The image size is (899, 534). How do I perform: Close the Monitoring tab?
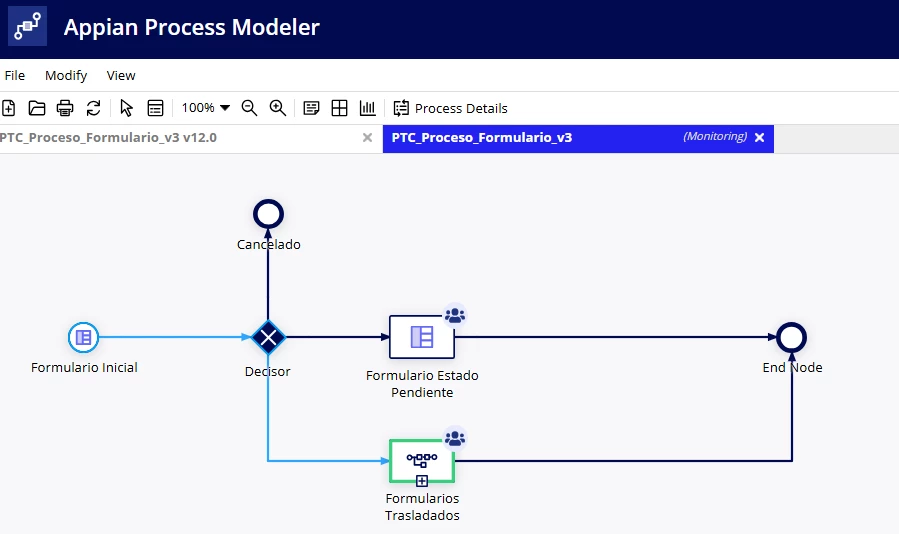(x=760, y=138)
